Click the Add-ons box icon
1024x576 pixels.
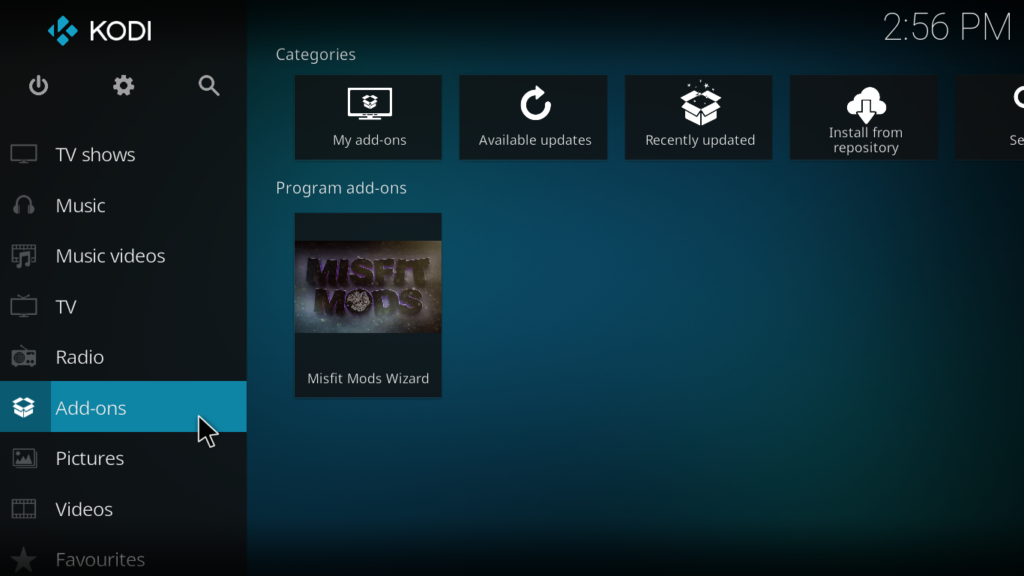click(x=24, y=408)
